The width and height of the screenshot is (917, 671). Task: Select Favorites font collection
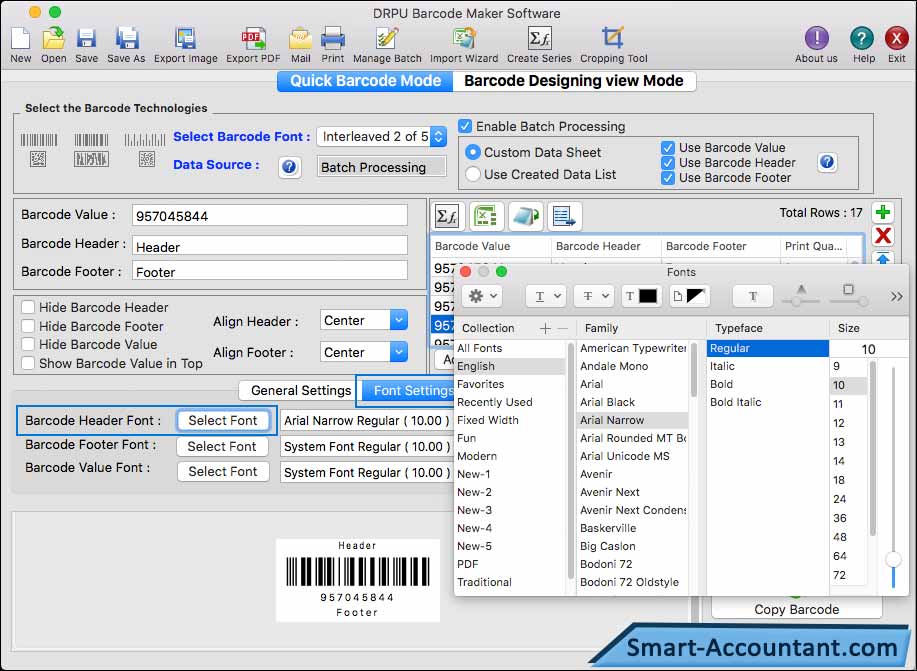[x=481, y=384]
